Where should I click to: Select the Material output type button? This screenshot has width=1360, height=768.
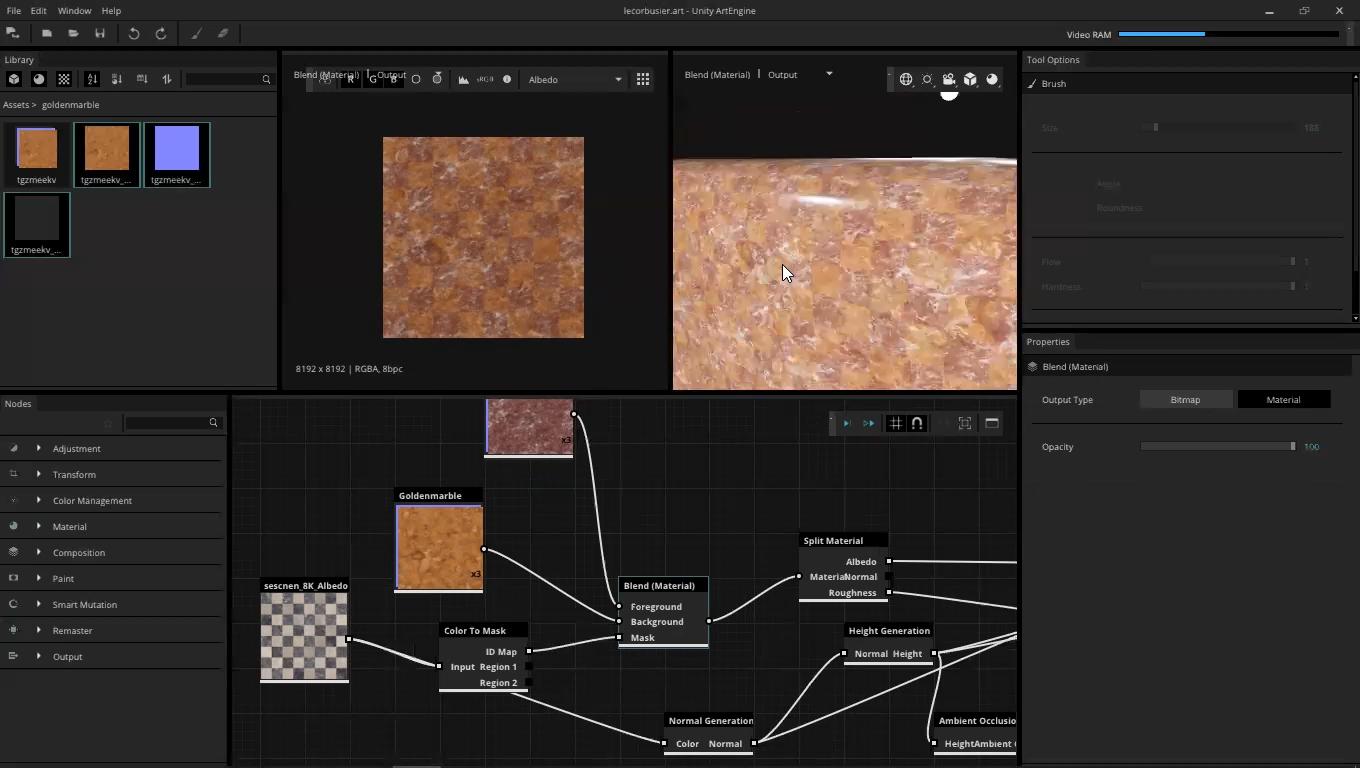click(1283, 400)
